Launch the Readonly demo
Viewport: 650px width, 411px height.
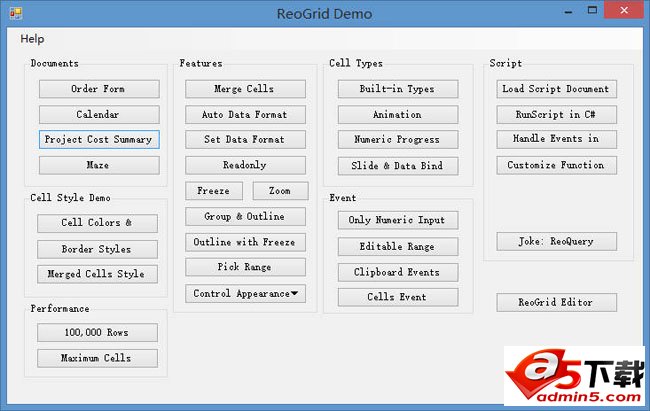pyautogui.click(x=245, y=165)
